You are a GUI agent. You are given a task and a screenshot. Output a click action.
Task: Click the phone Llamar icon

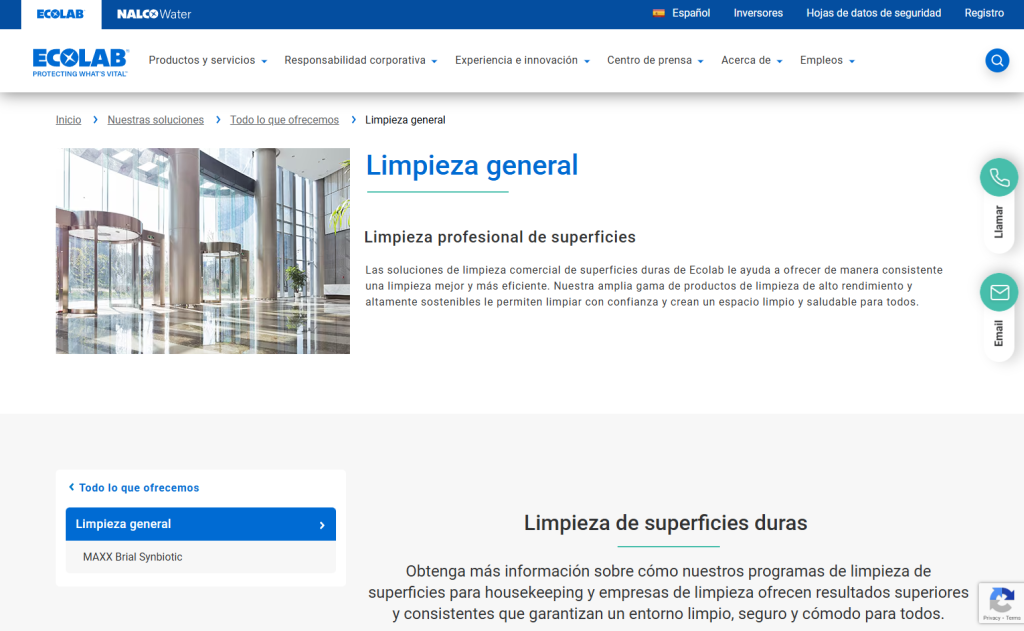tap(999, 178)
